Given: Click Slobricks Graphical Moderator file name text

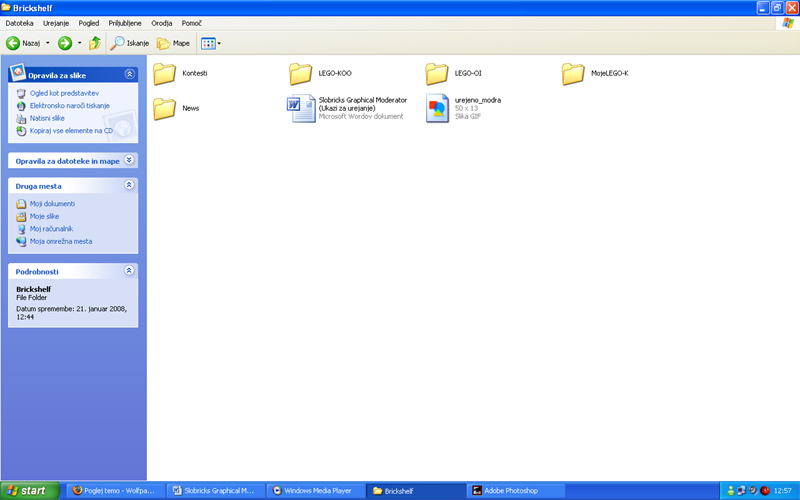Looking at the screenshot, I should coord(363,104).
